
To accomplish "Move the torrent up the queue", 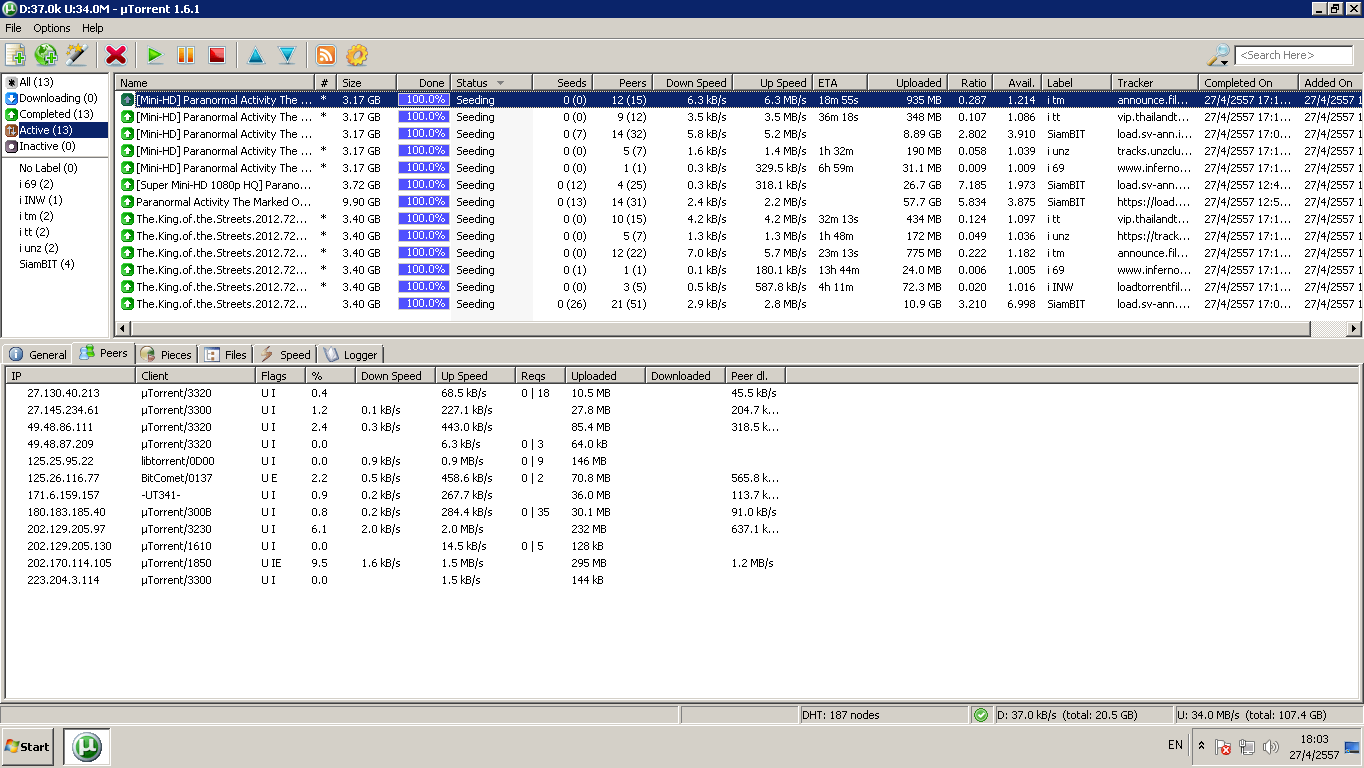I will pyautogui.click(x=256, y=55).
